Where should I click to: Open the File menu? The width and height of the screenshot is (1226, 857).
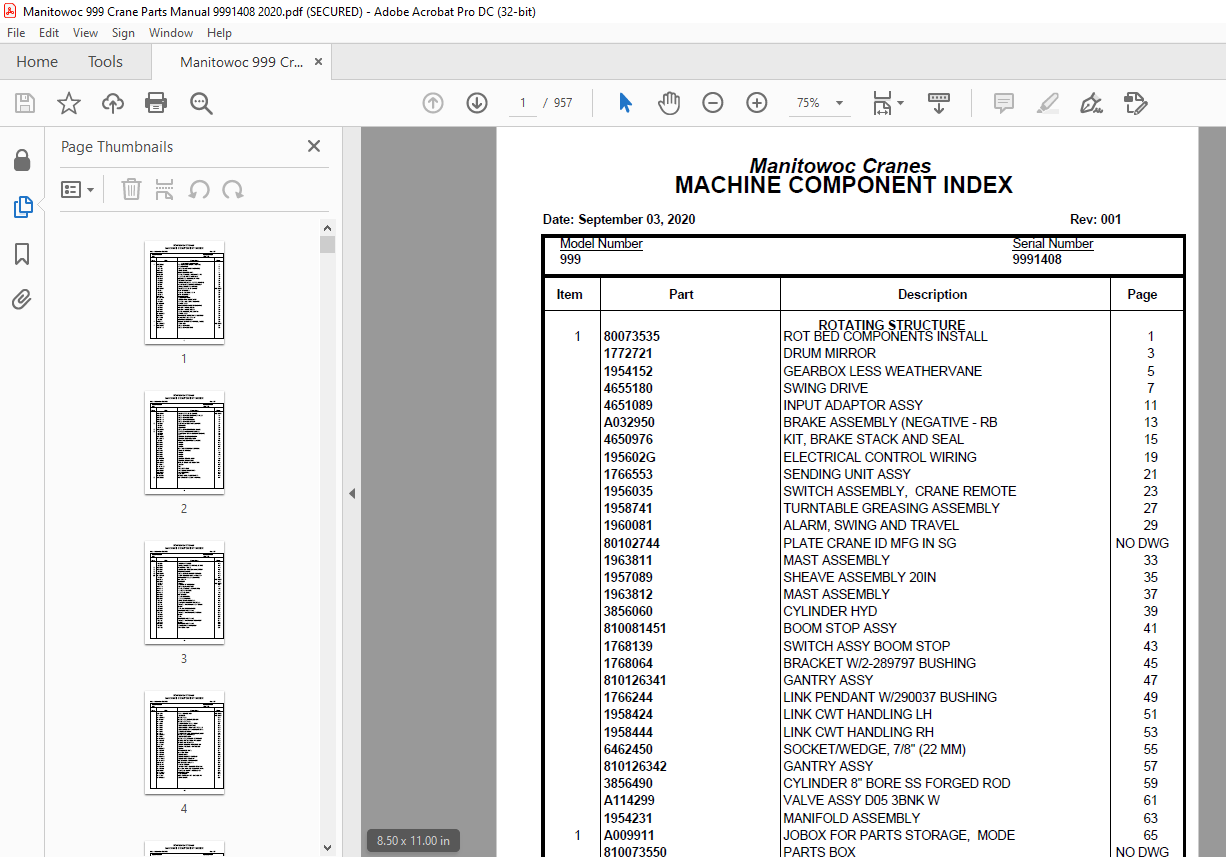pos(16,33)
